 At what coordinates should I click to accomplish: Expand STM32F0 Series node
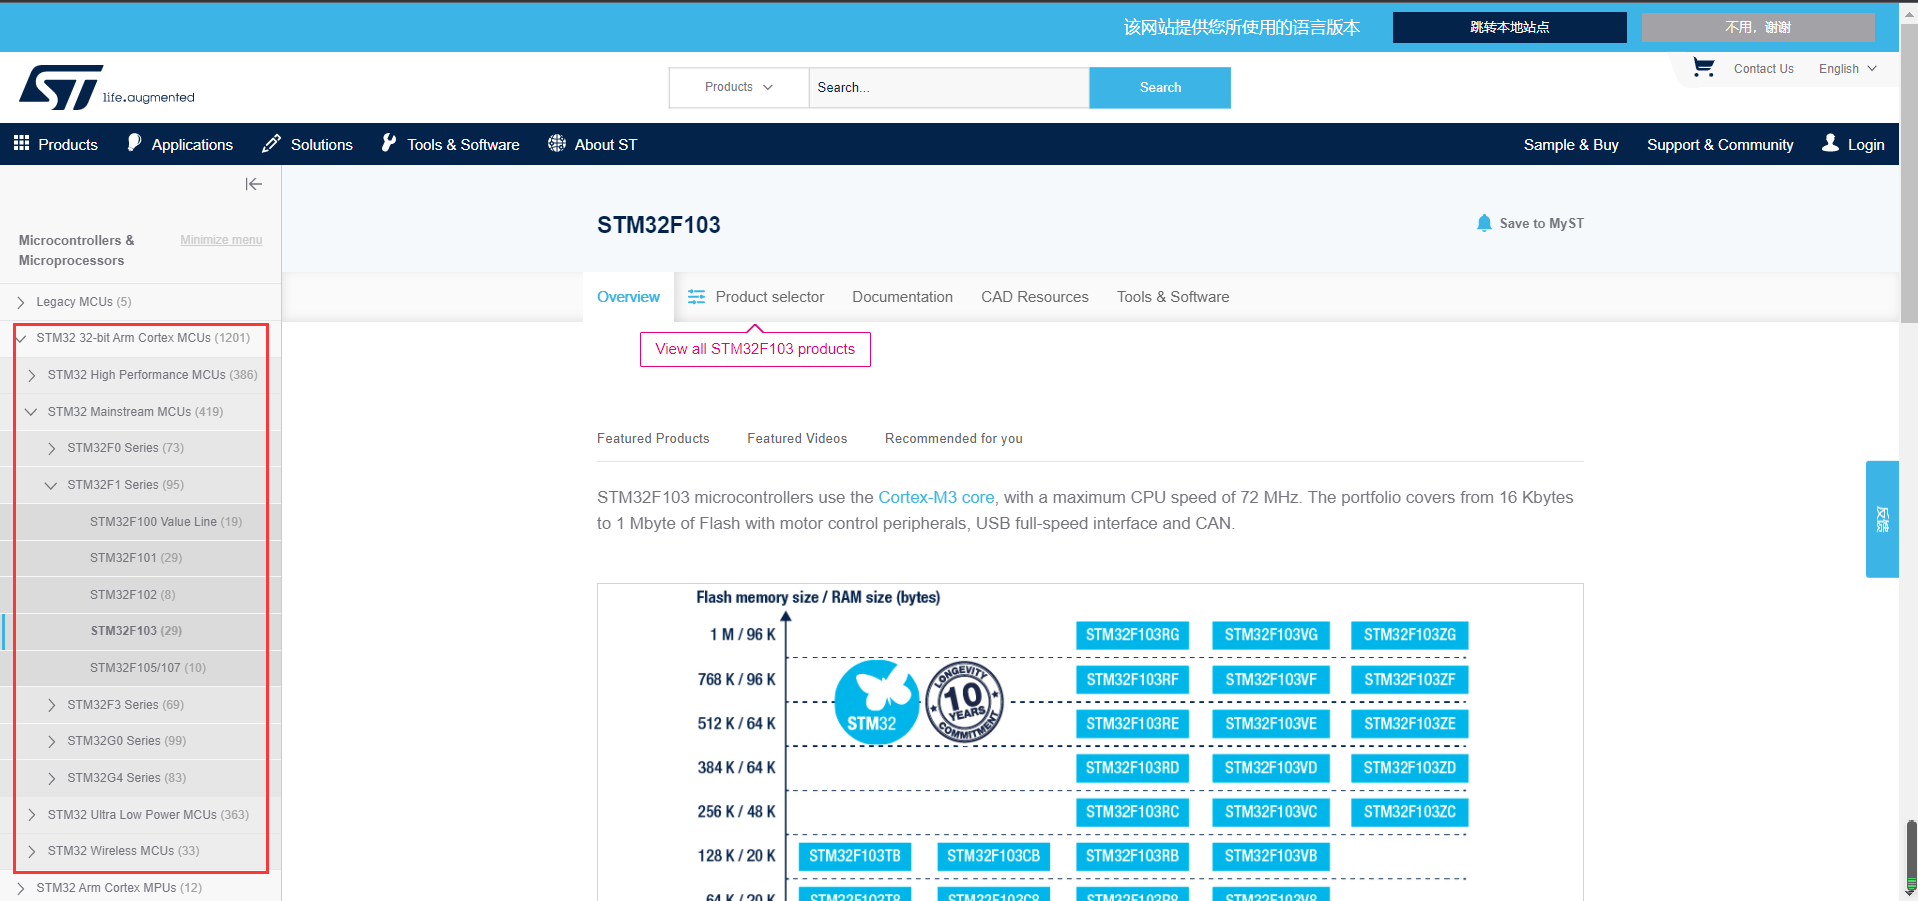coord(52,448)
